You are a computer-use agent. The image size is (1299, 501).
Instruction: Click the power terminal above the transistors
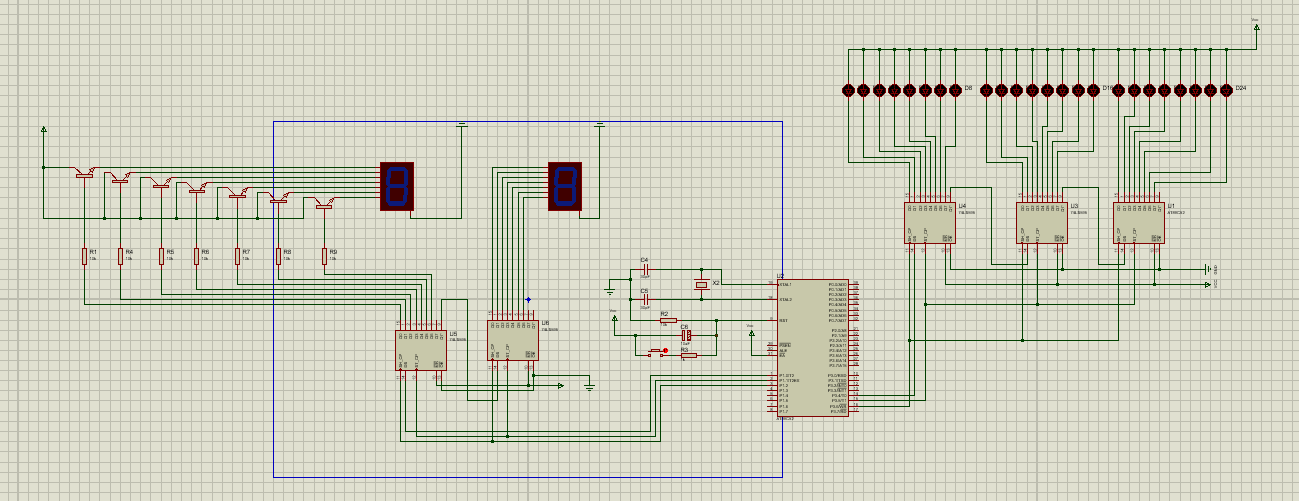click(x=43, y=131)
